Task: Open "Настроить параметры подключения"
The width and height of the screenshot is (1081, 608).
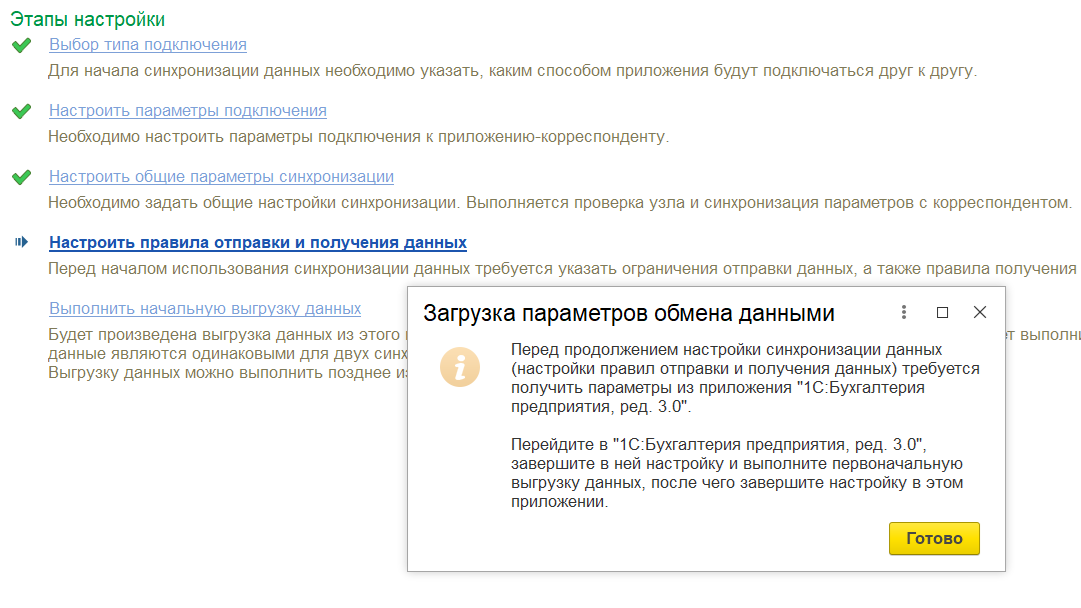Action: point(186,110)
